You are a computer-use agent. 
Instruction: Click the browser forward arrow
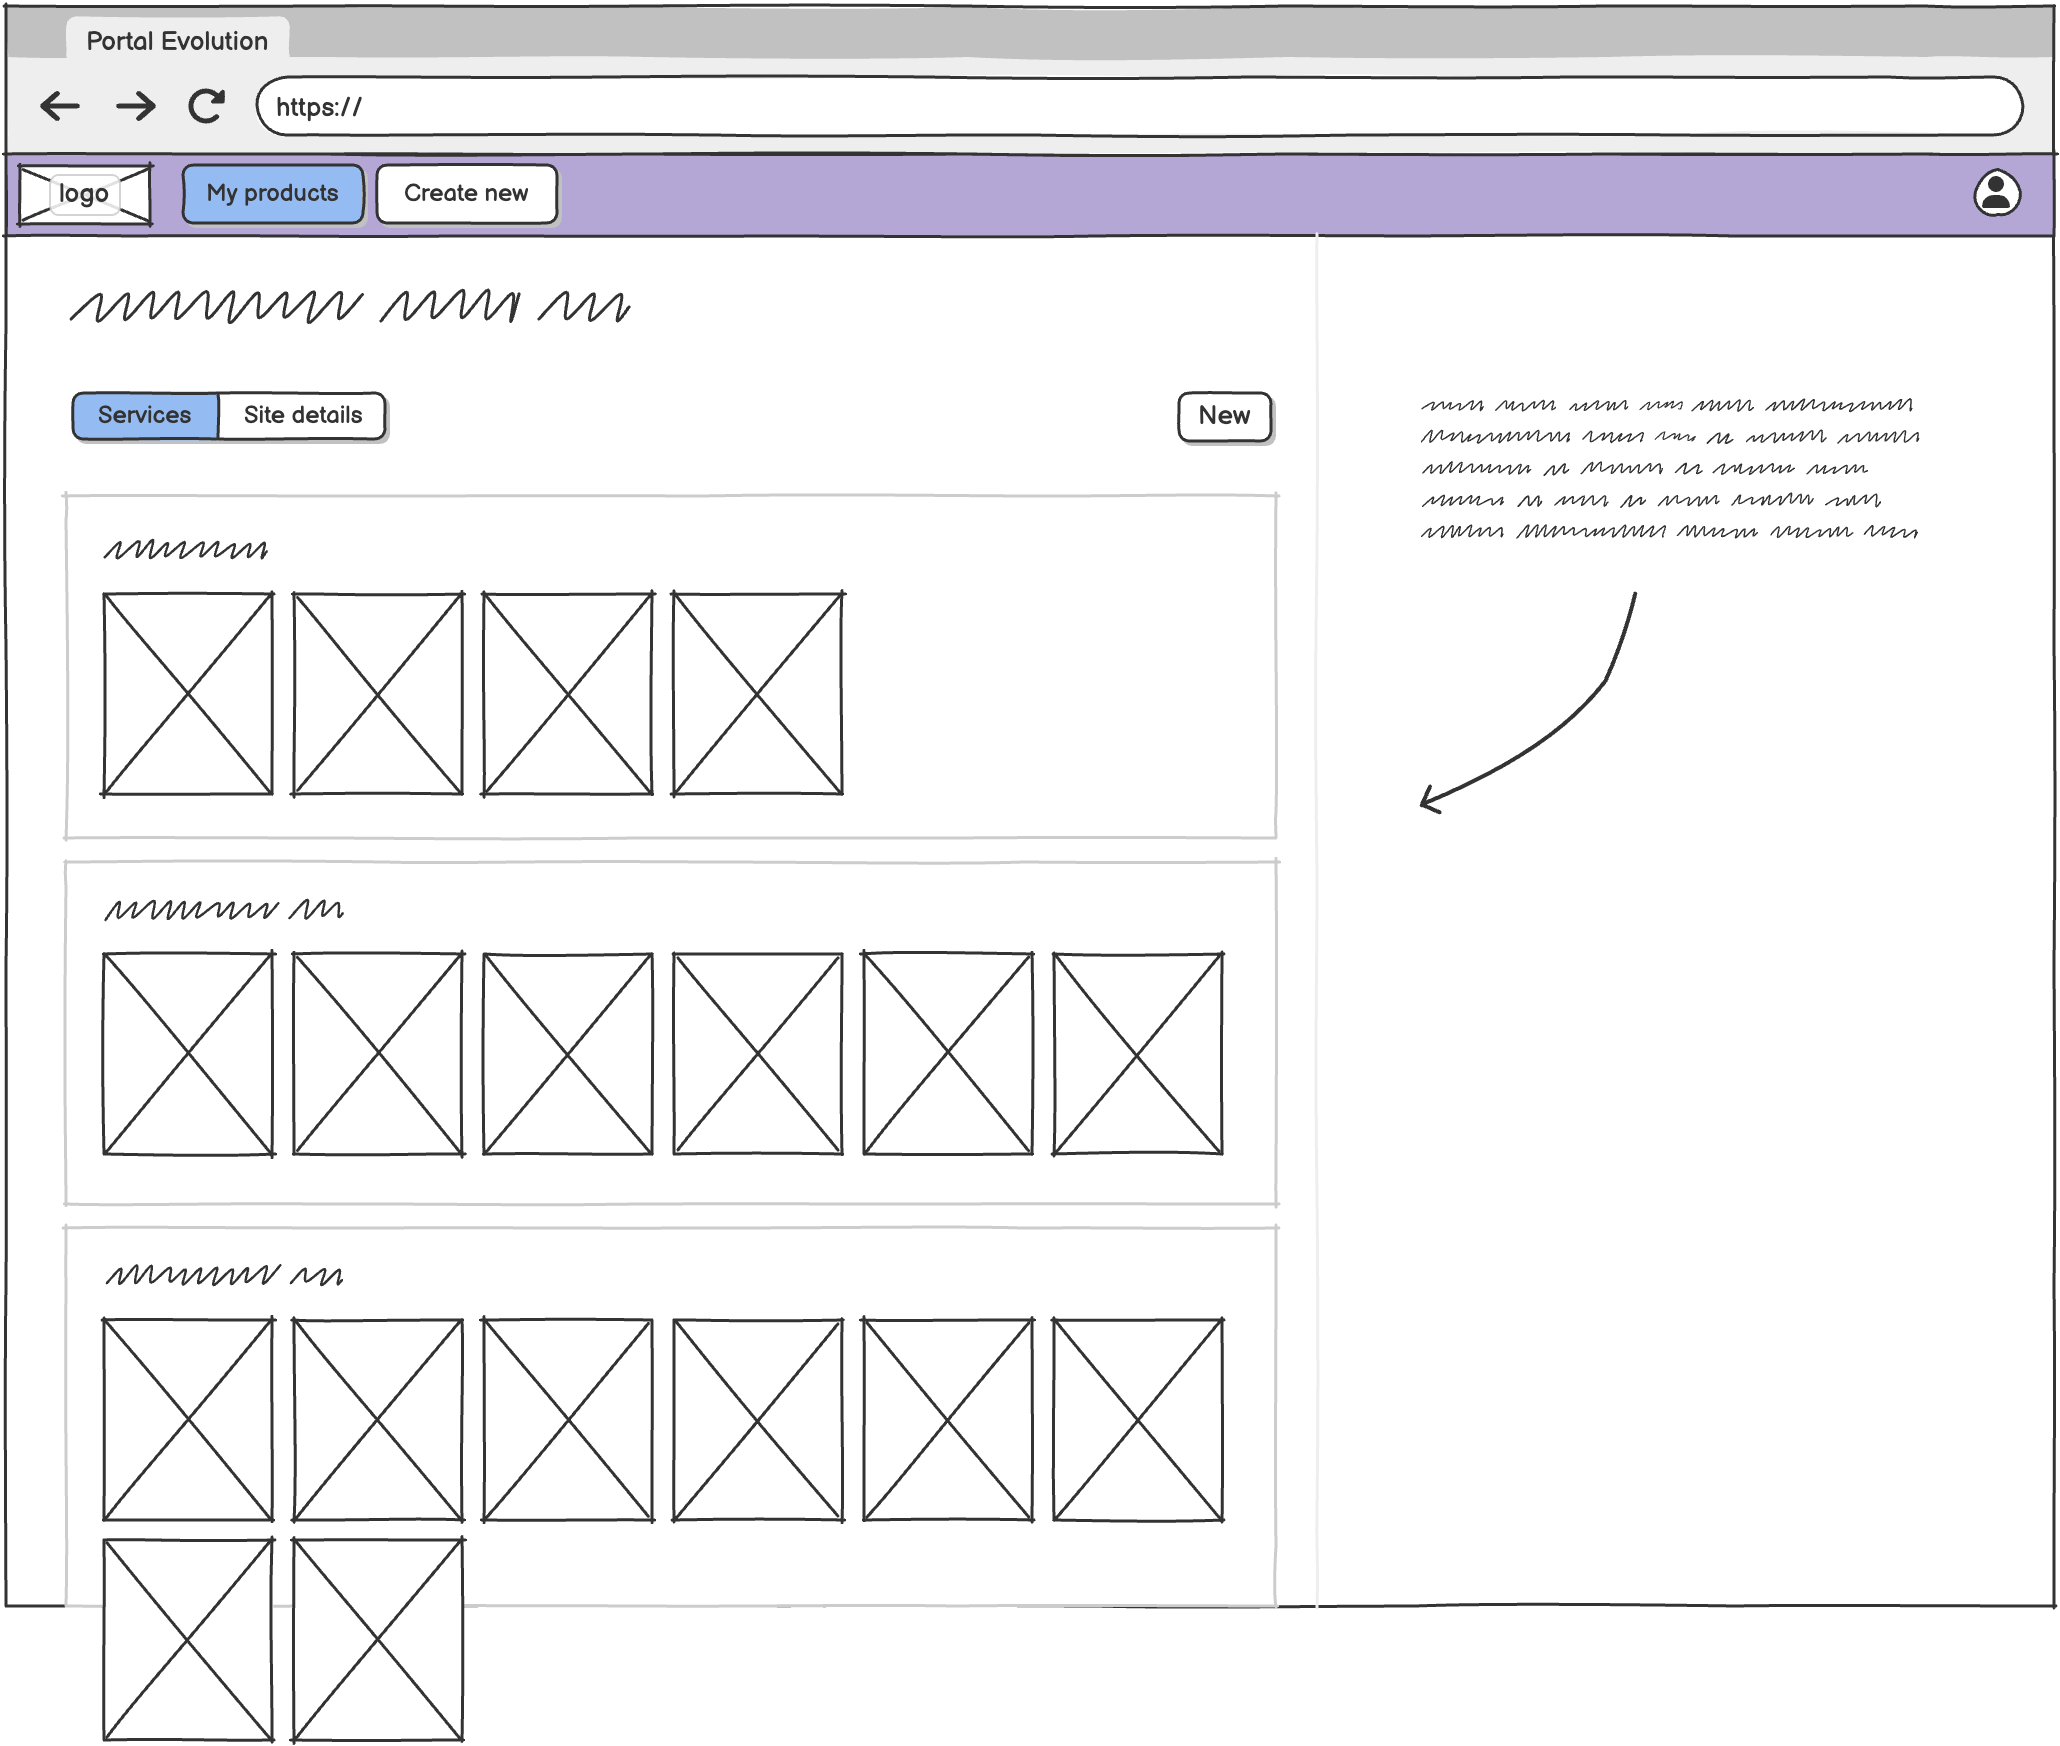coord(136,106)
